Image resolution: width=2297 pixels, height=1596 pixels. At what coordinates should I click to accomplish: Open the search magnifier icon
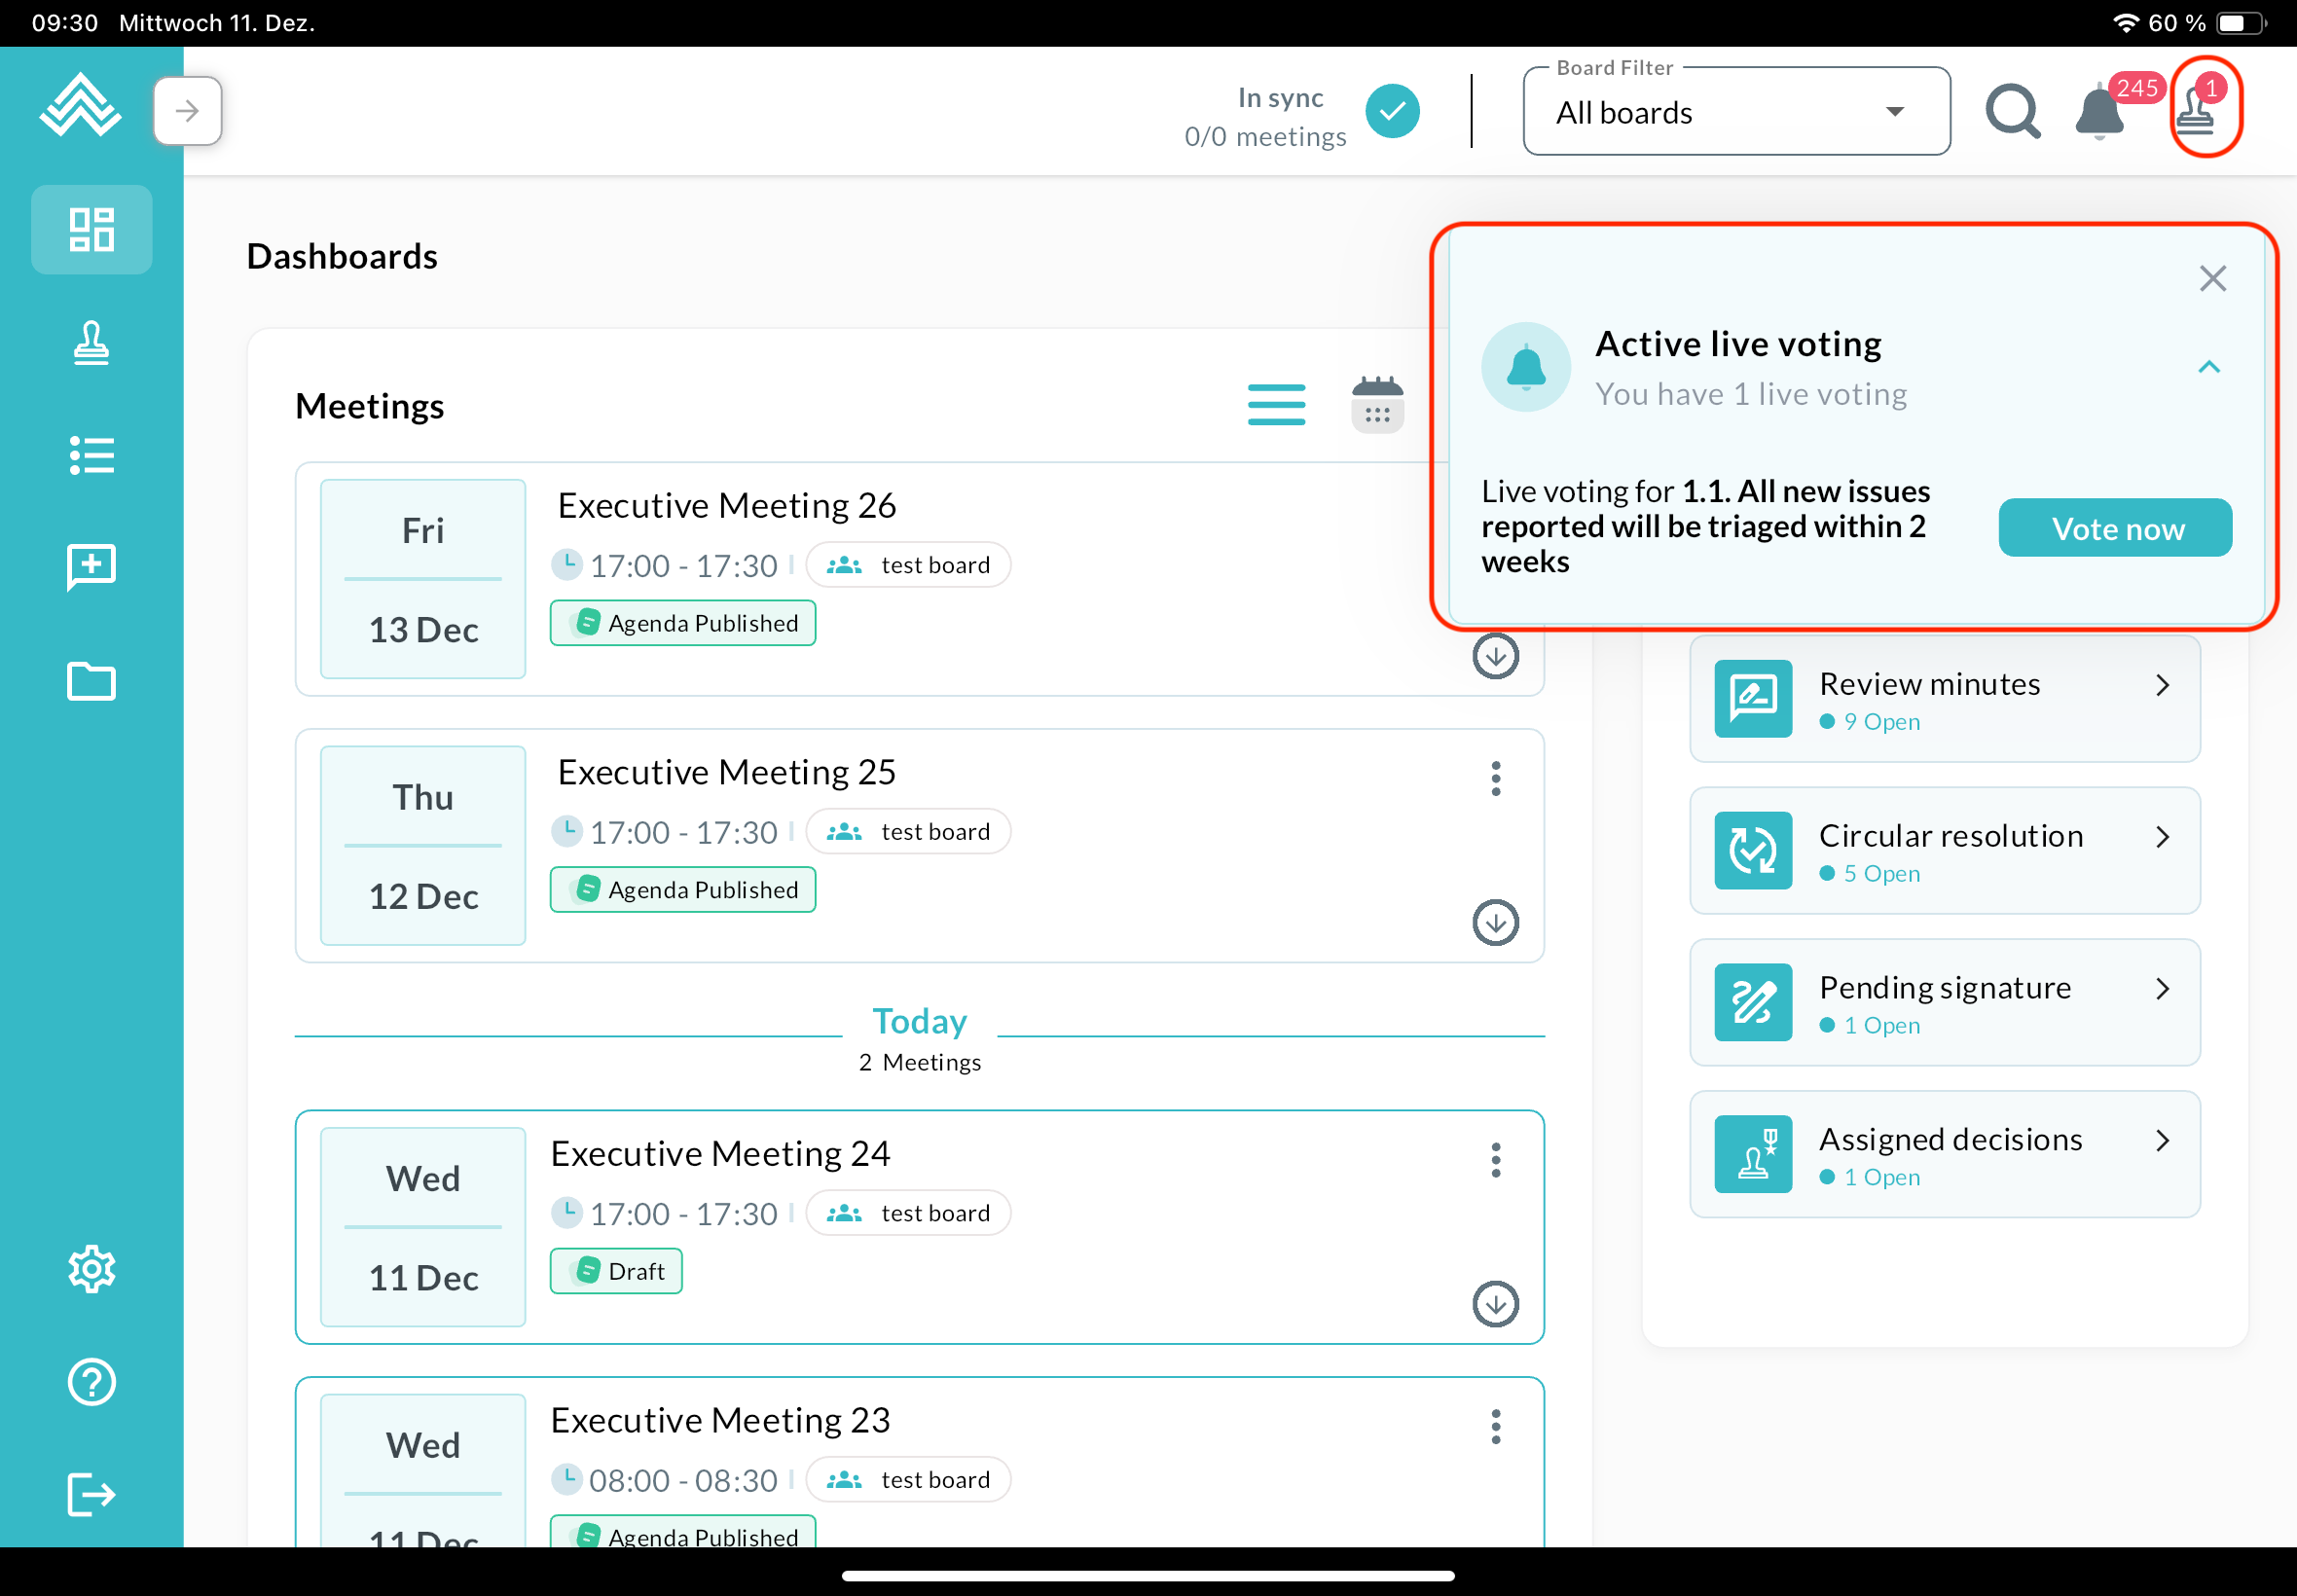click(x=2012, y=112)
